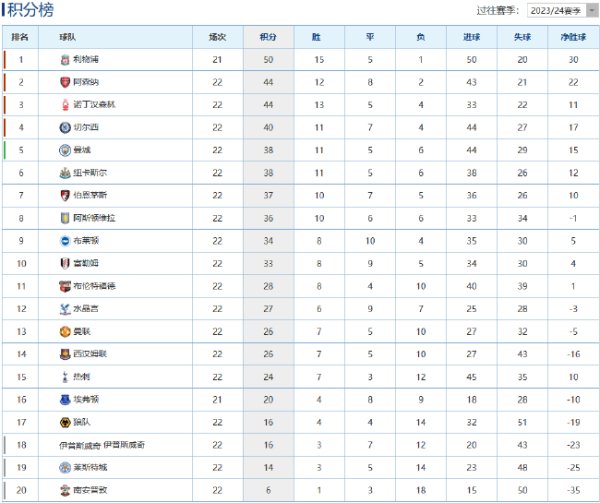Click the 排名 column header
The height and width of the screenshot is (503, 600).
pos(20,36)
